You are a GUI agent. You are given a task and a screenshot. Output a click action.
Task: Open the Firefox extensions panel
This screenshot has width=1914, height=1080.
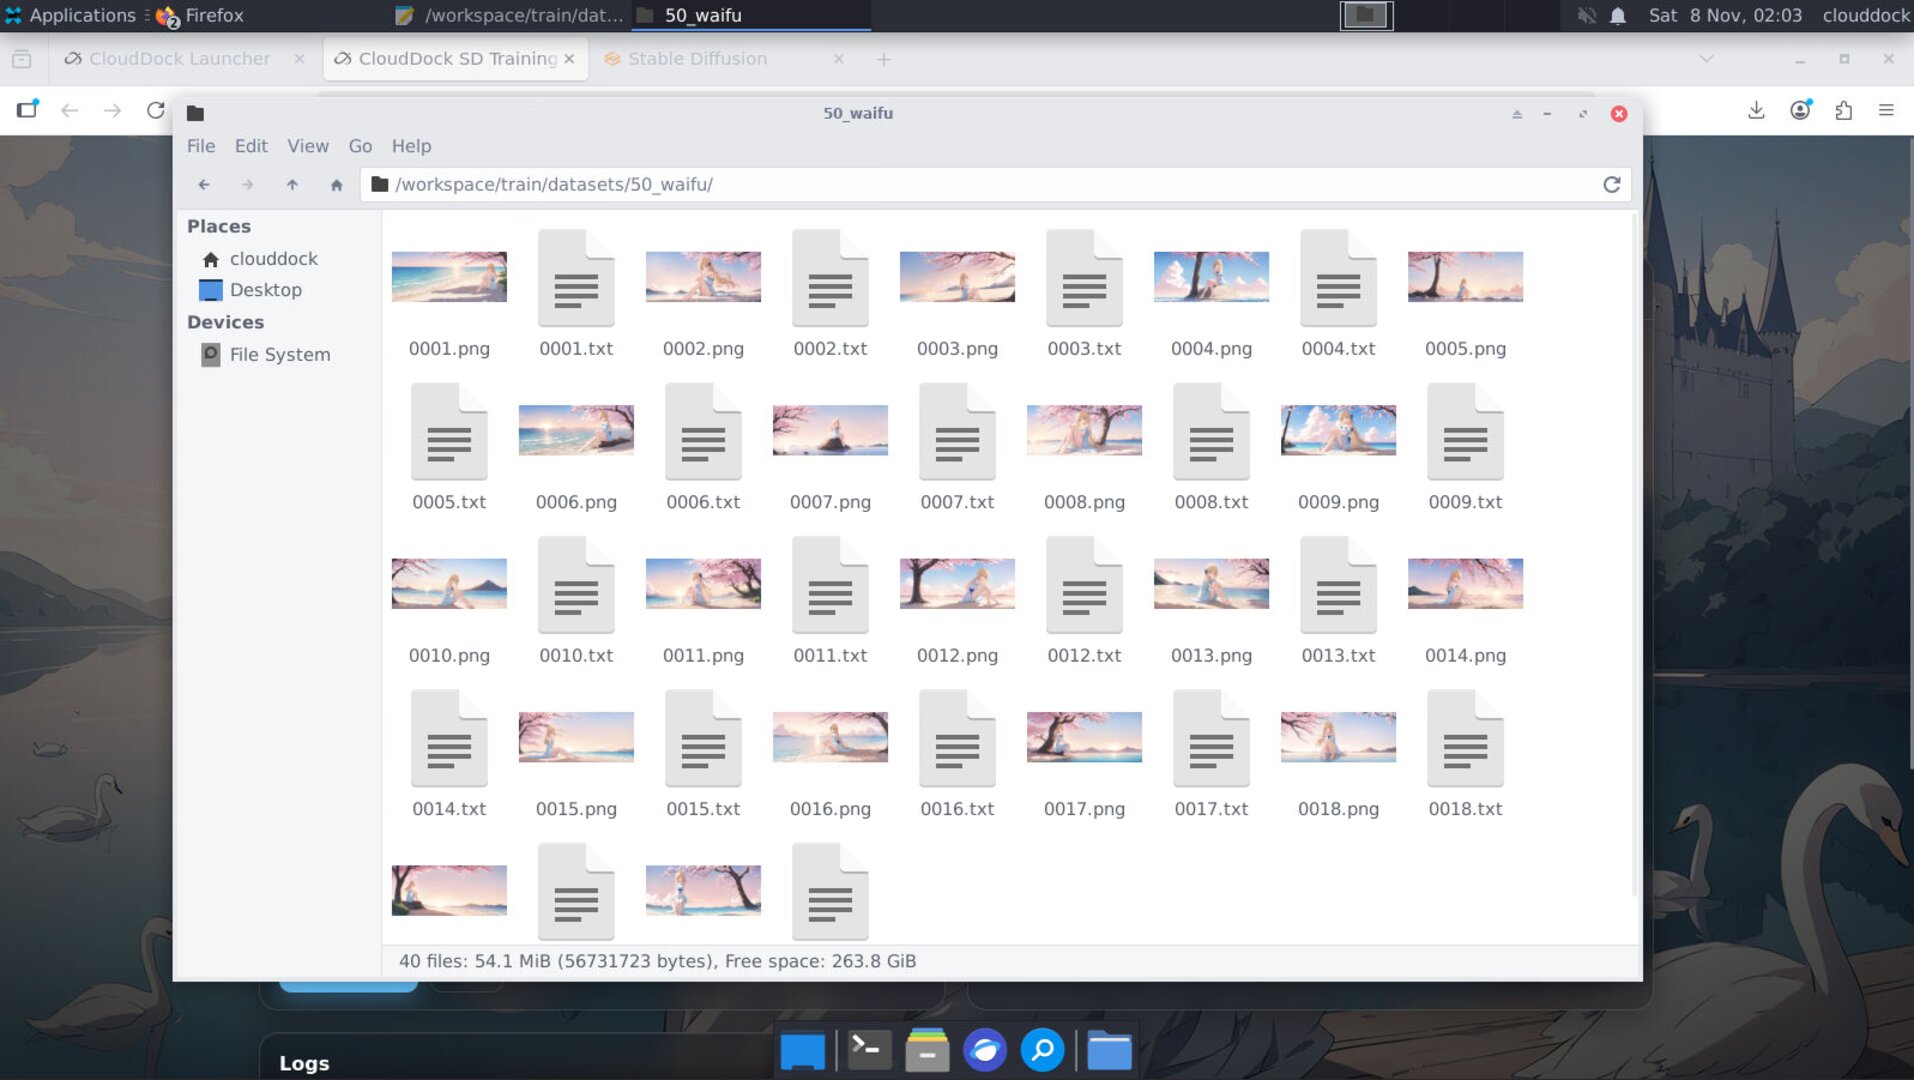[1845, 110]
